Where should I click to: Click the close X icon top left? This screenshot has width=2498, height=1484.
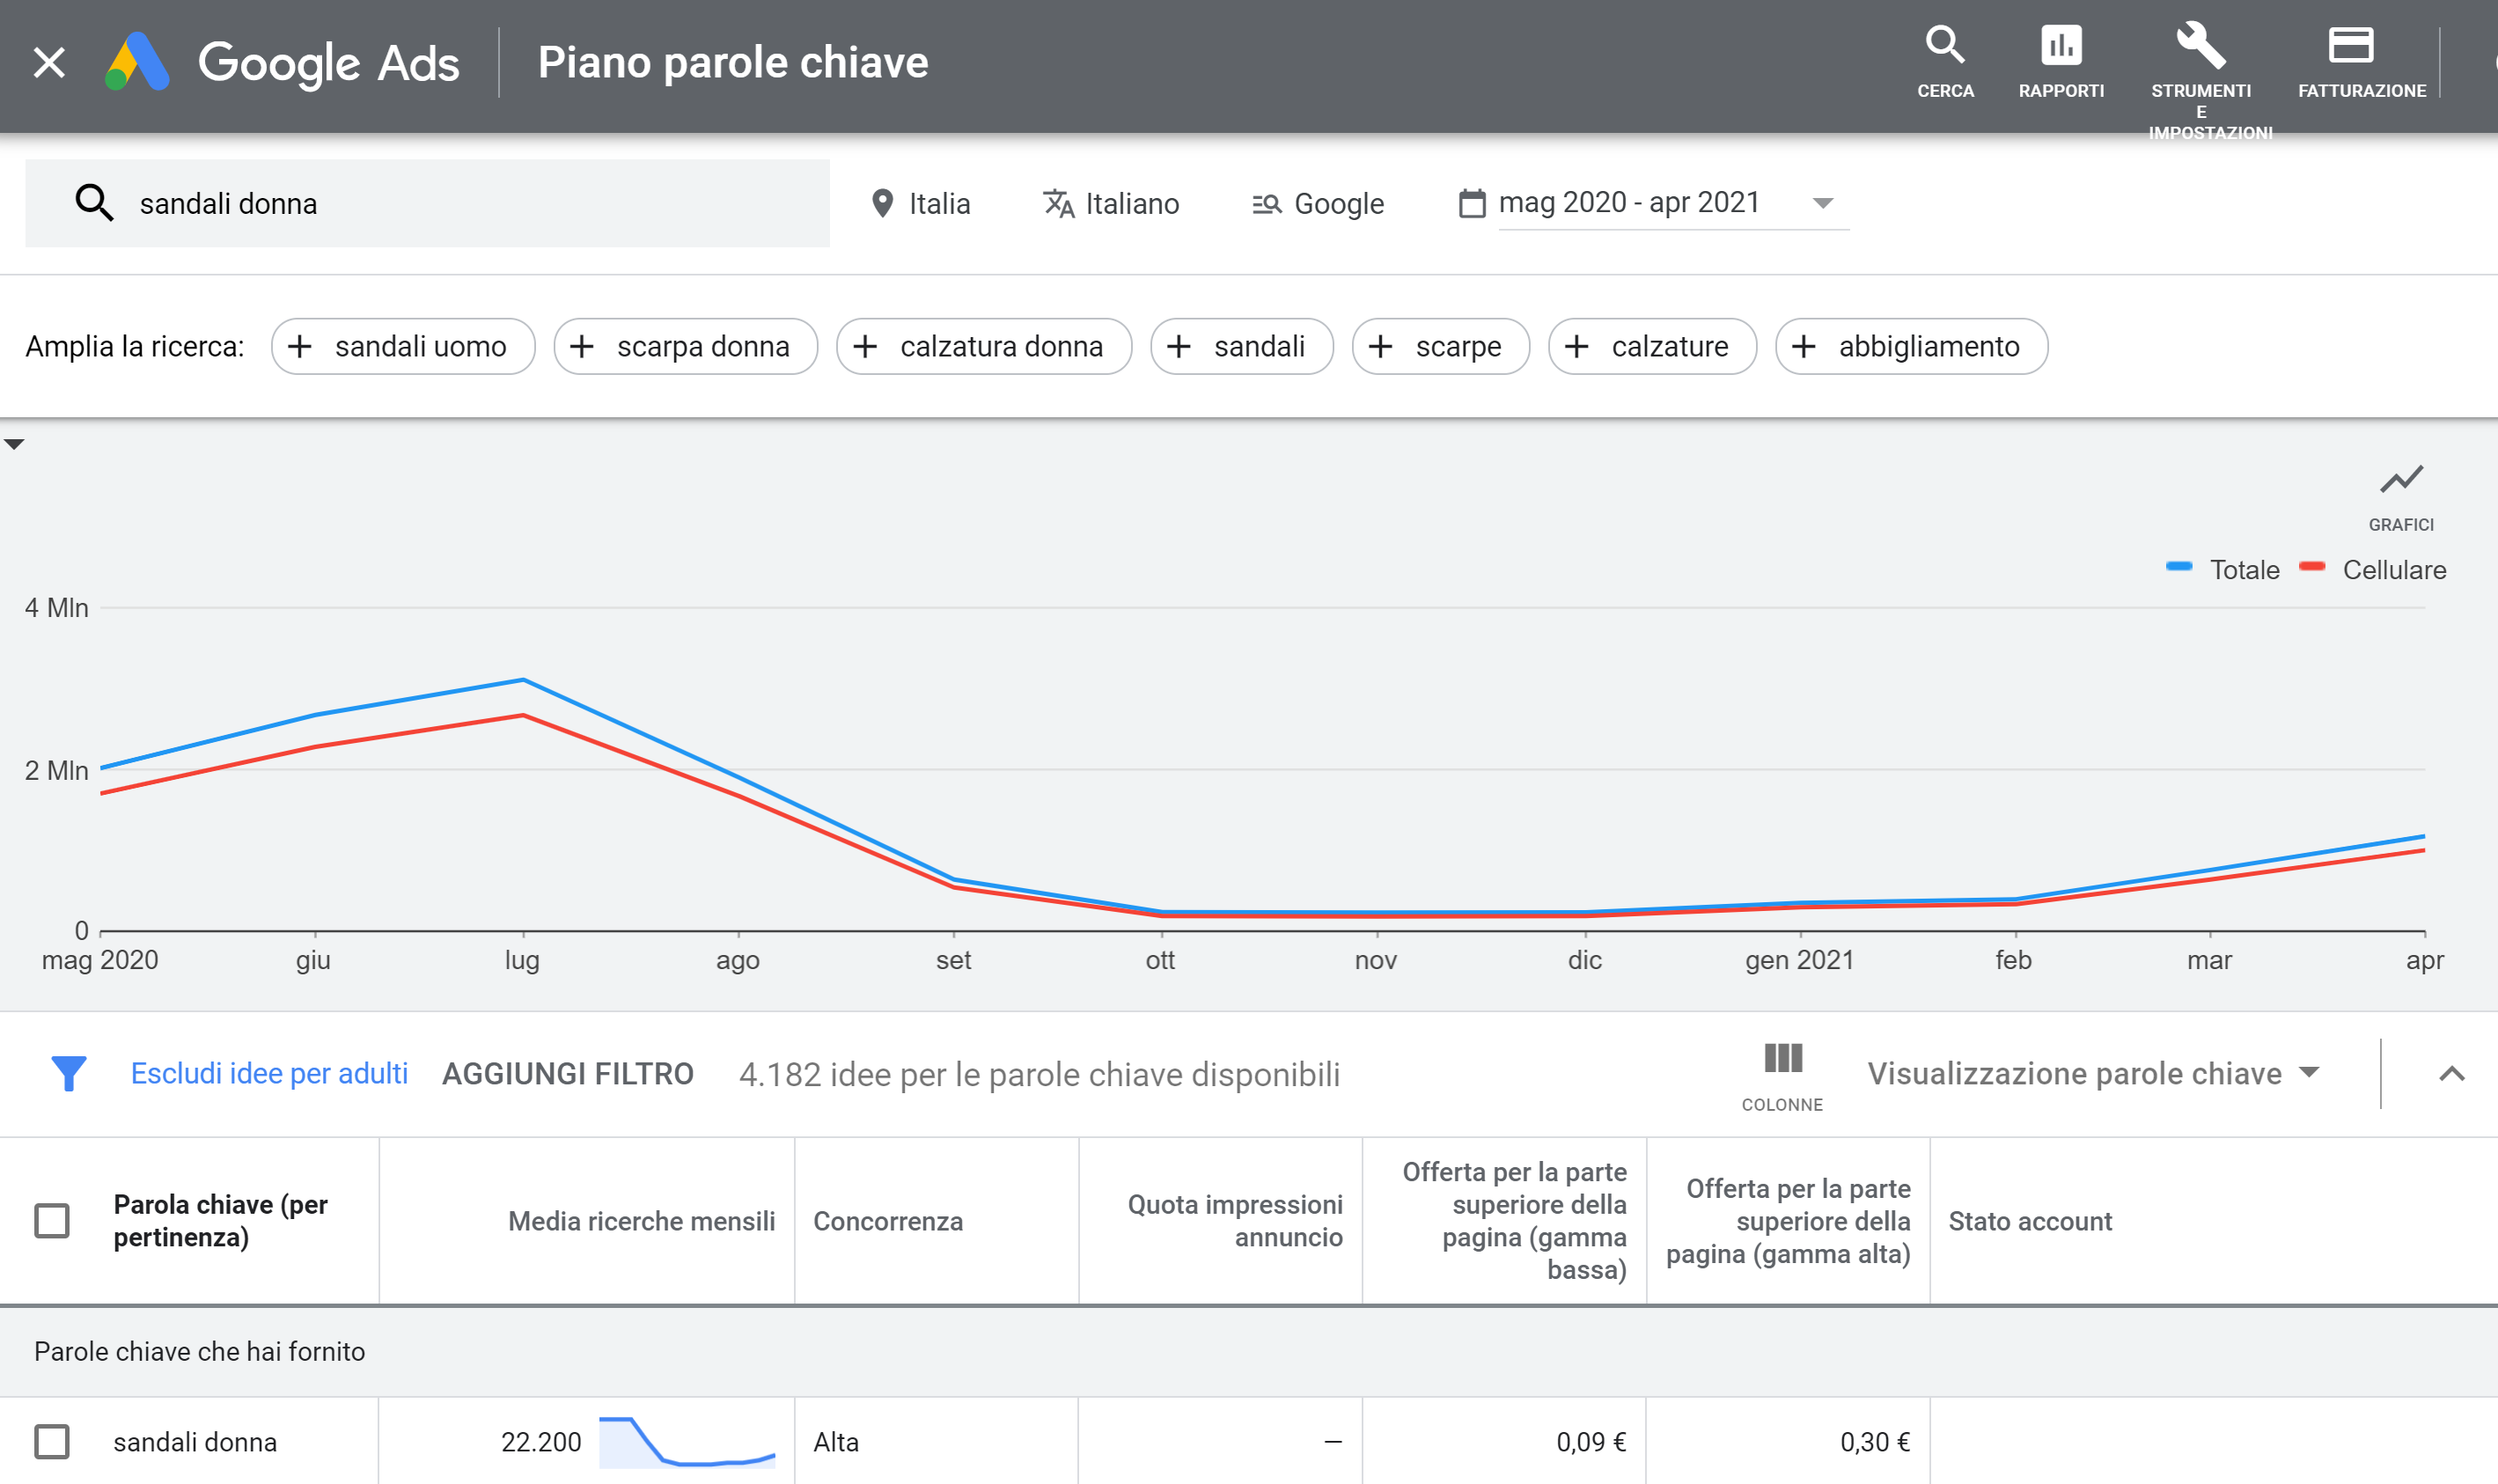click(49, 63)
